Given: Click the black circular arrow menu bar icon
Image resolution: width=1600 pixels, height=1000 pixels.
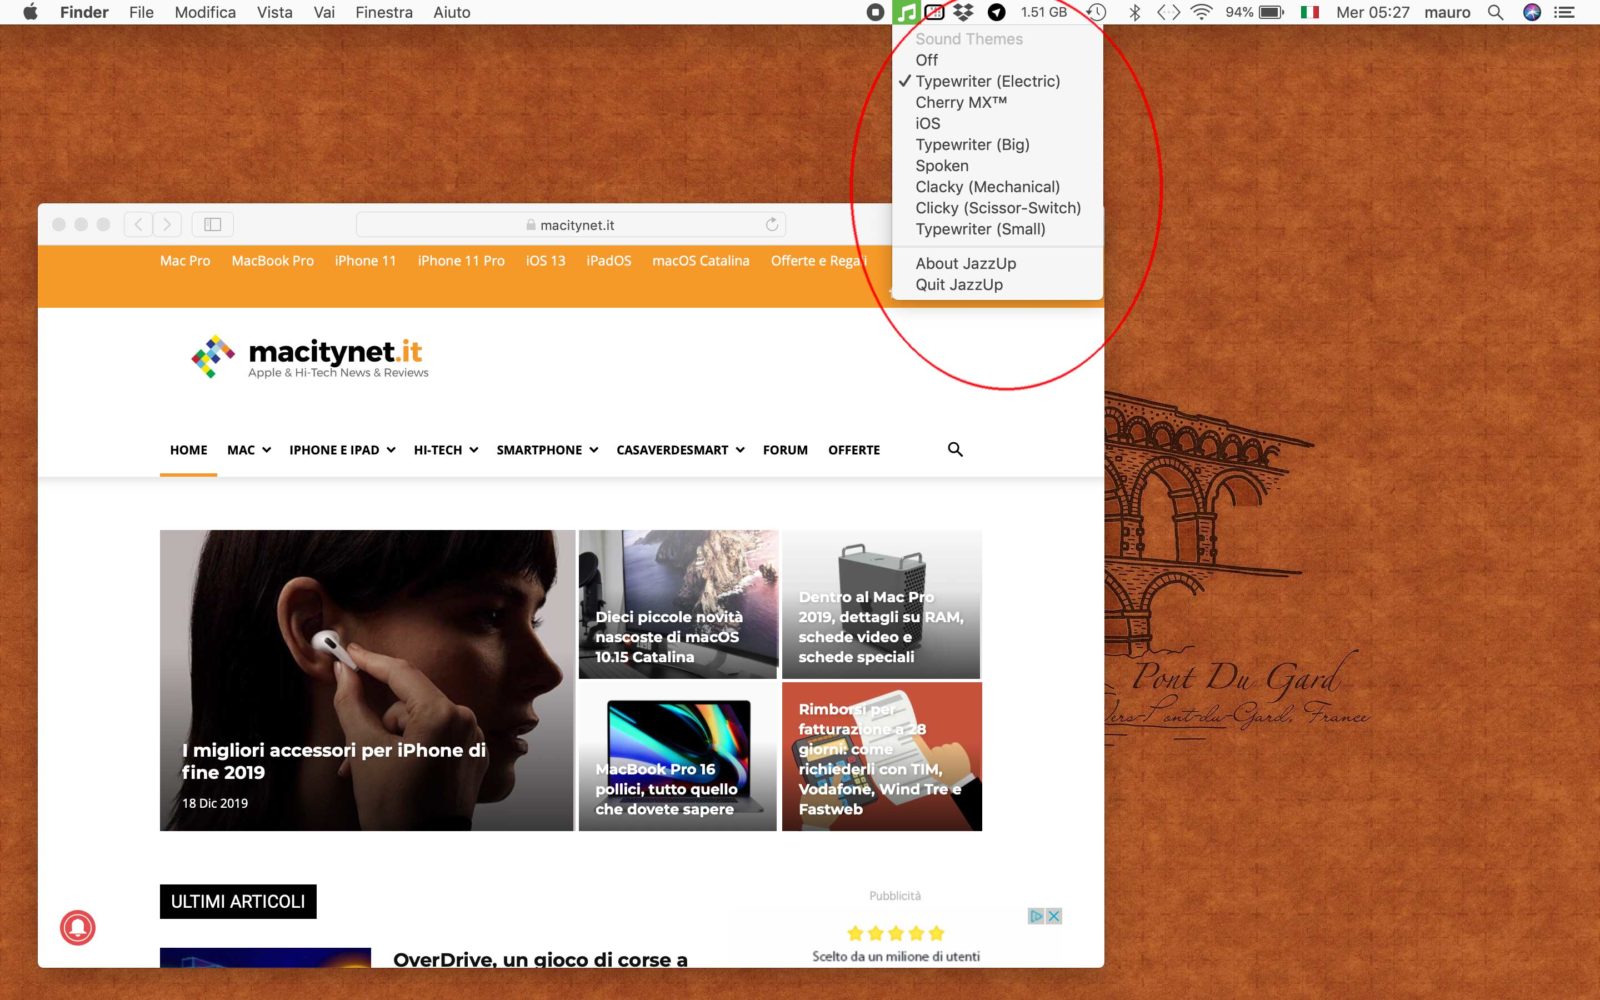Looking at the screenshot, I should [x=996, y=12].
